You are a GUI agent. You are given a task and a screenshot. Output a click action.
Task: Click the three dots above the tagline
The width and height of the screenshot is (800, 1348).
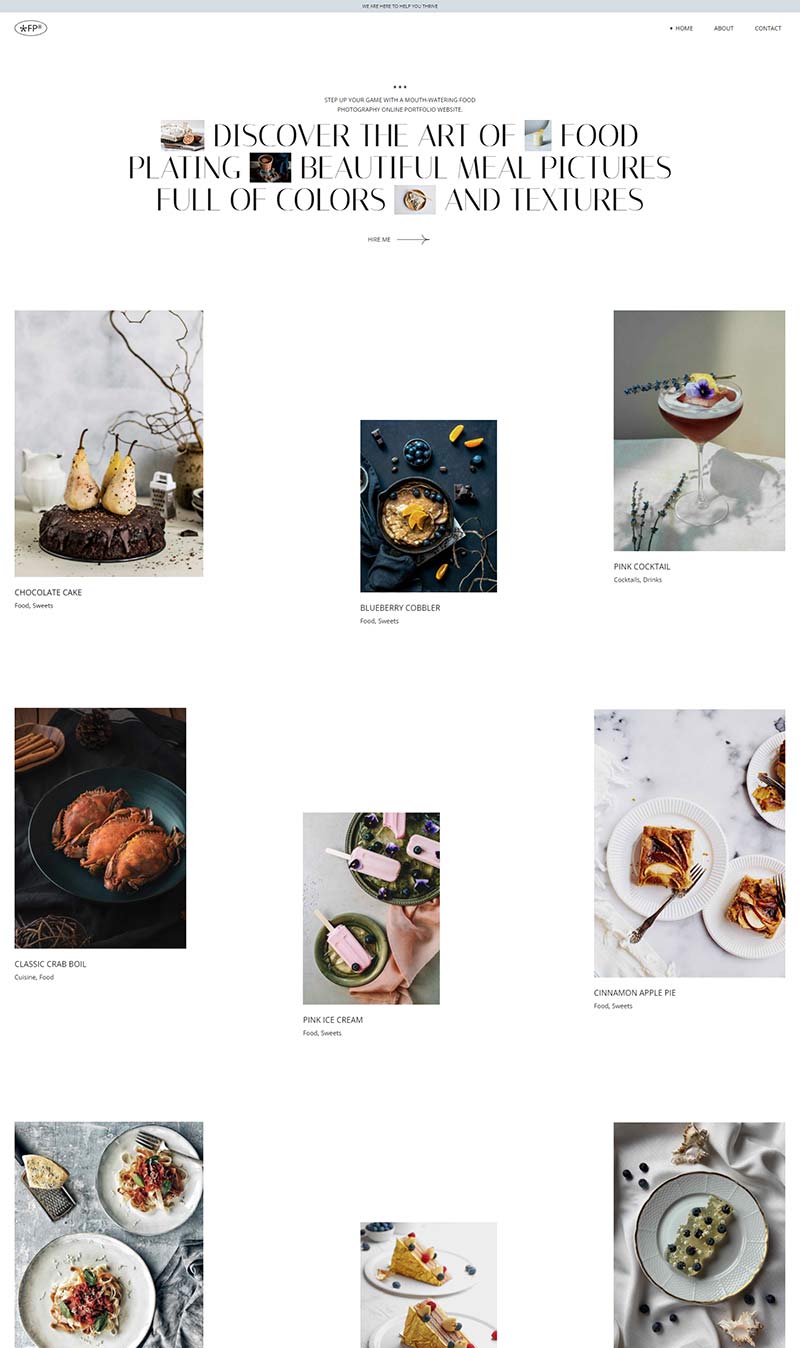click(x=400, y=87)
